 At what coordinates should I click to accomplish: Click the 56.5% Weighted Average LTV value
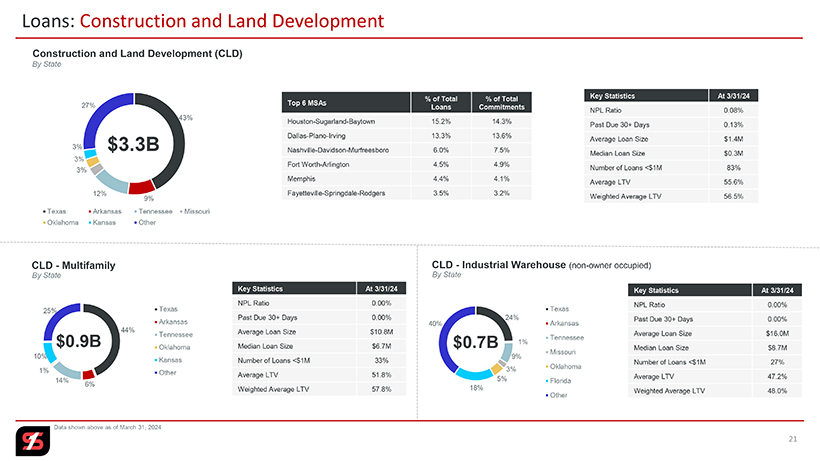click(733, 197)
